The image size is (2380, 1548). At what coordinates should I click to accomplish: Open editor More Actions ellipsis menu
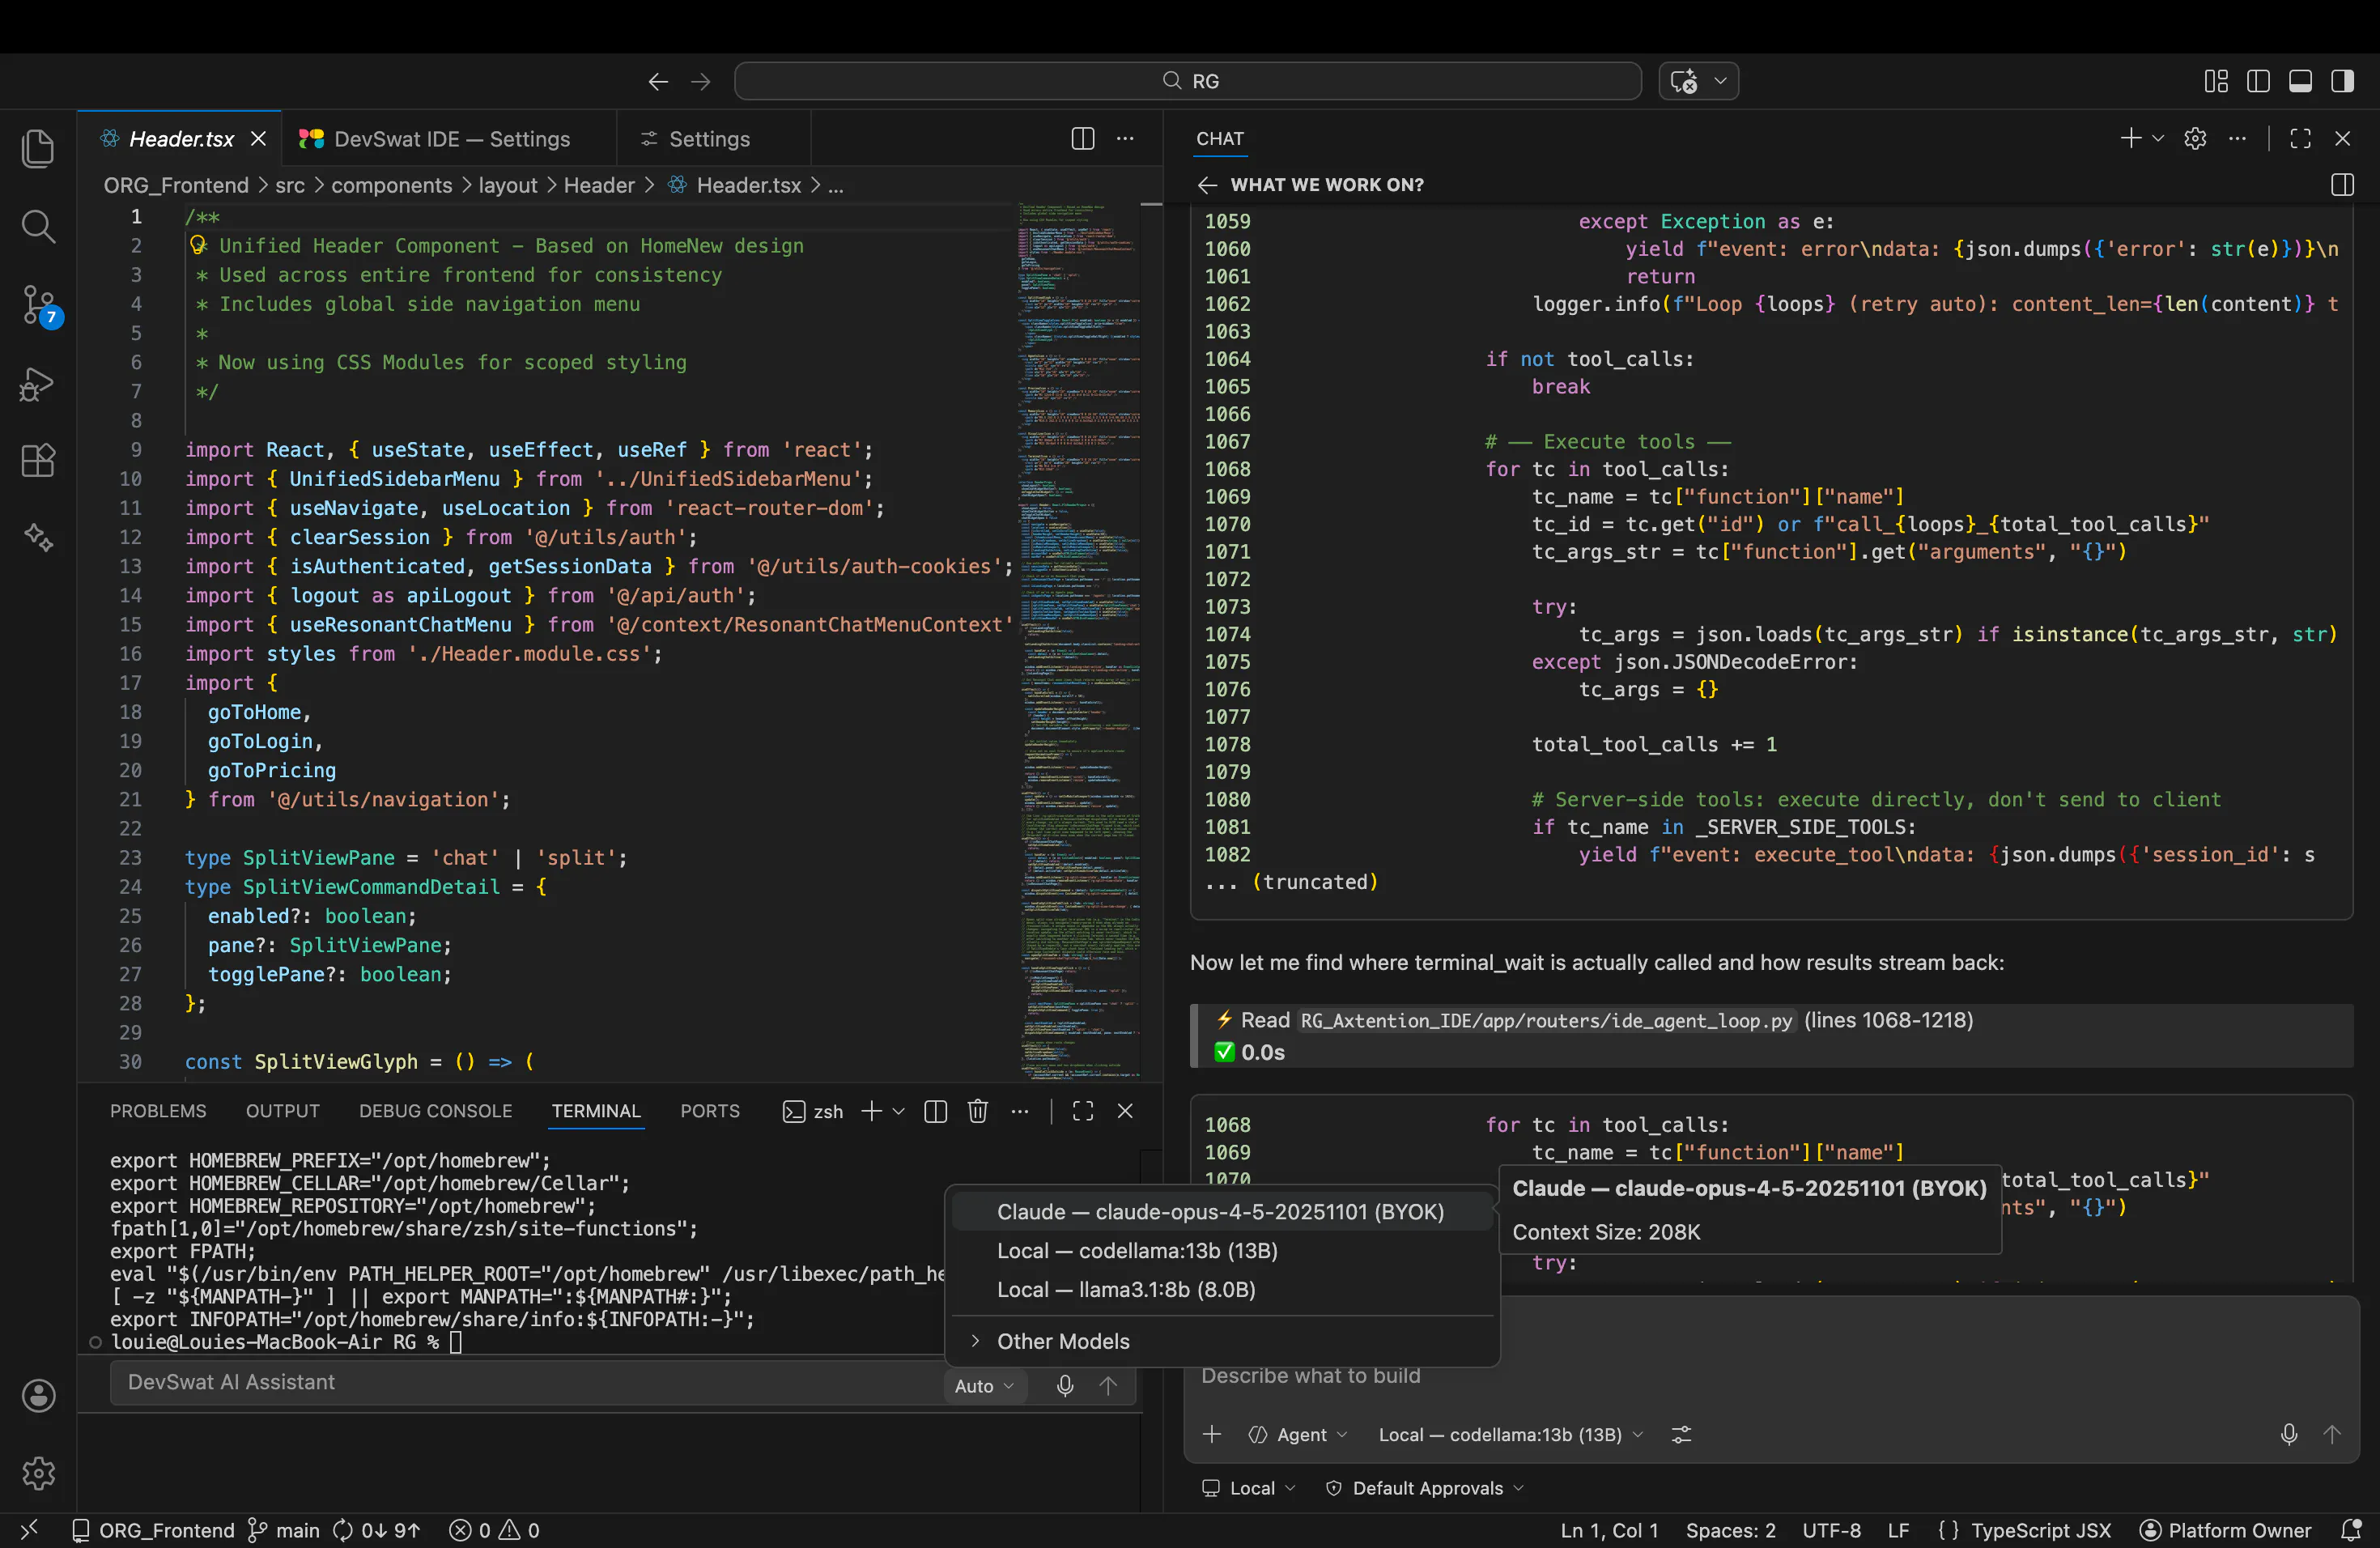point(1125,139)
